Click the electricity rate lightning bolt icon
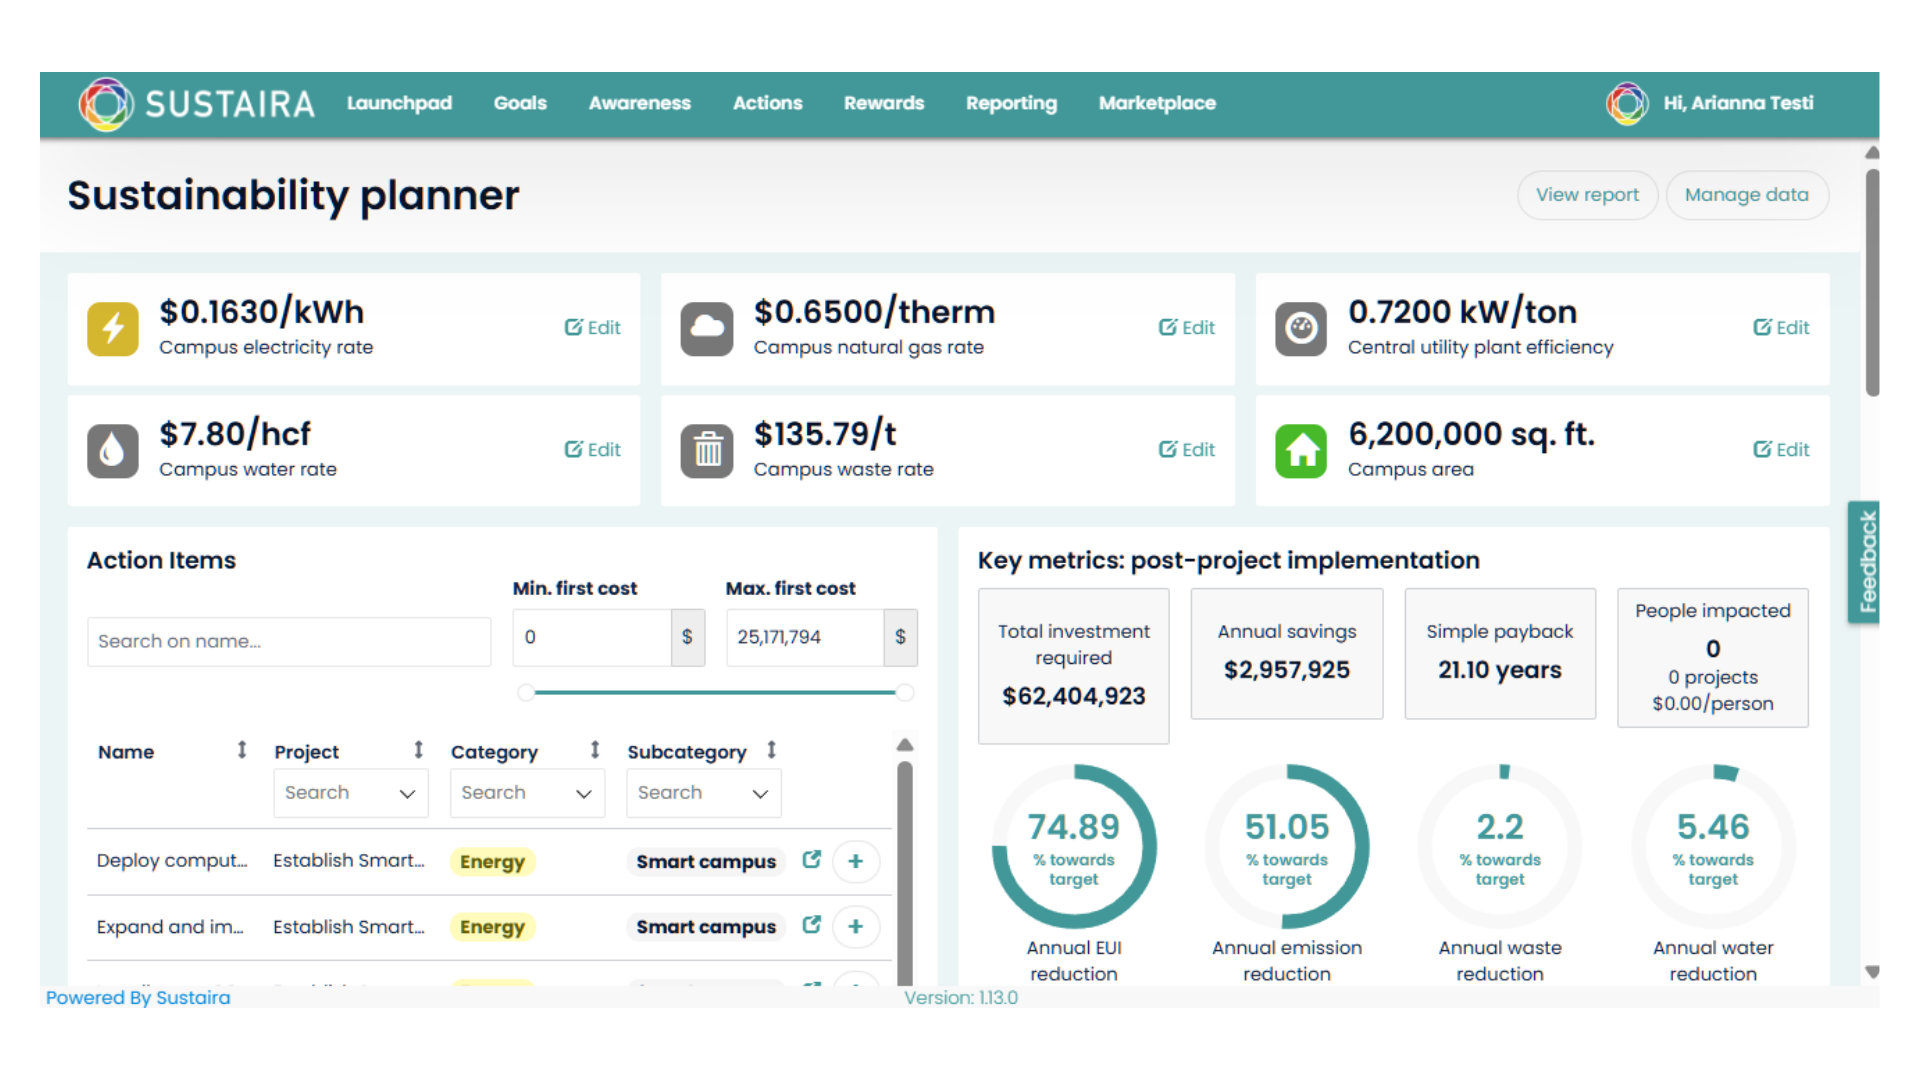Viewport: 1920px width, 1080px height. [112, 328]
